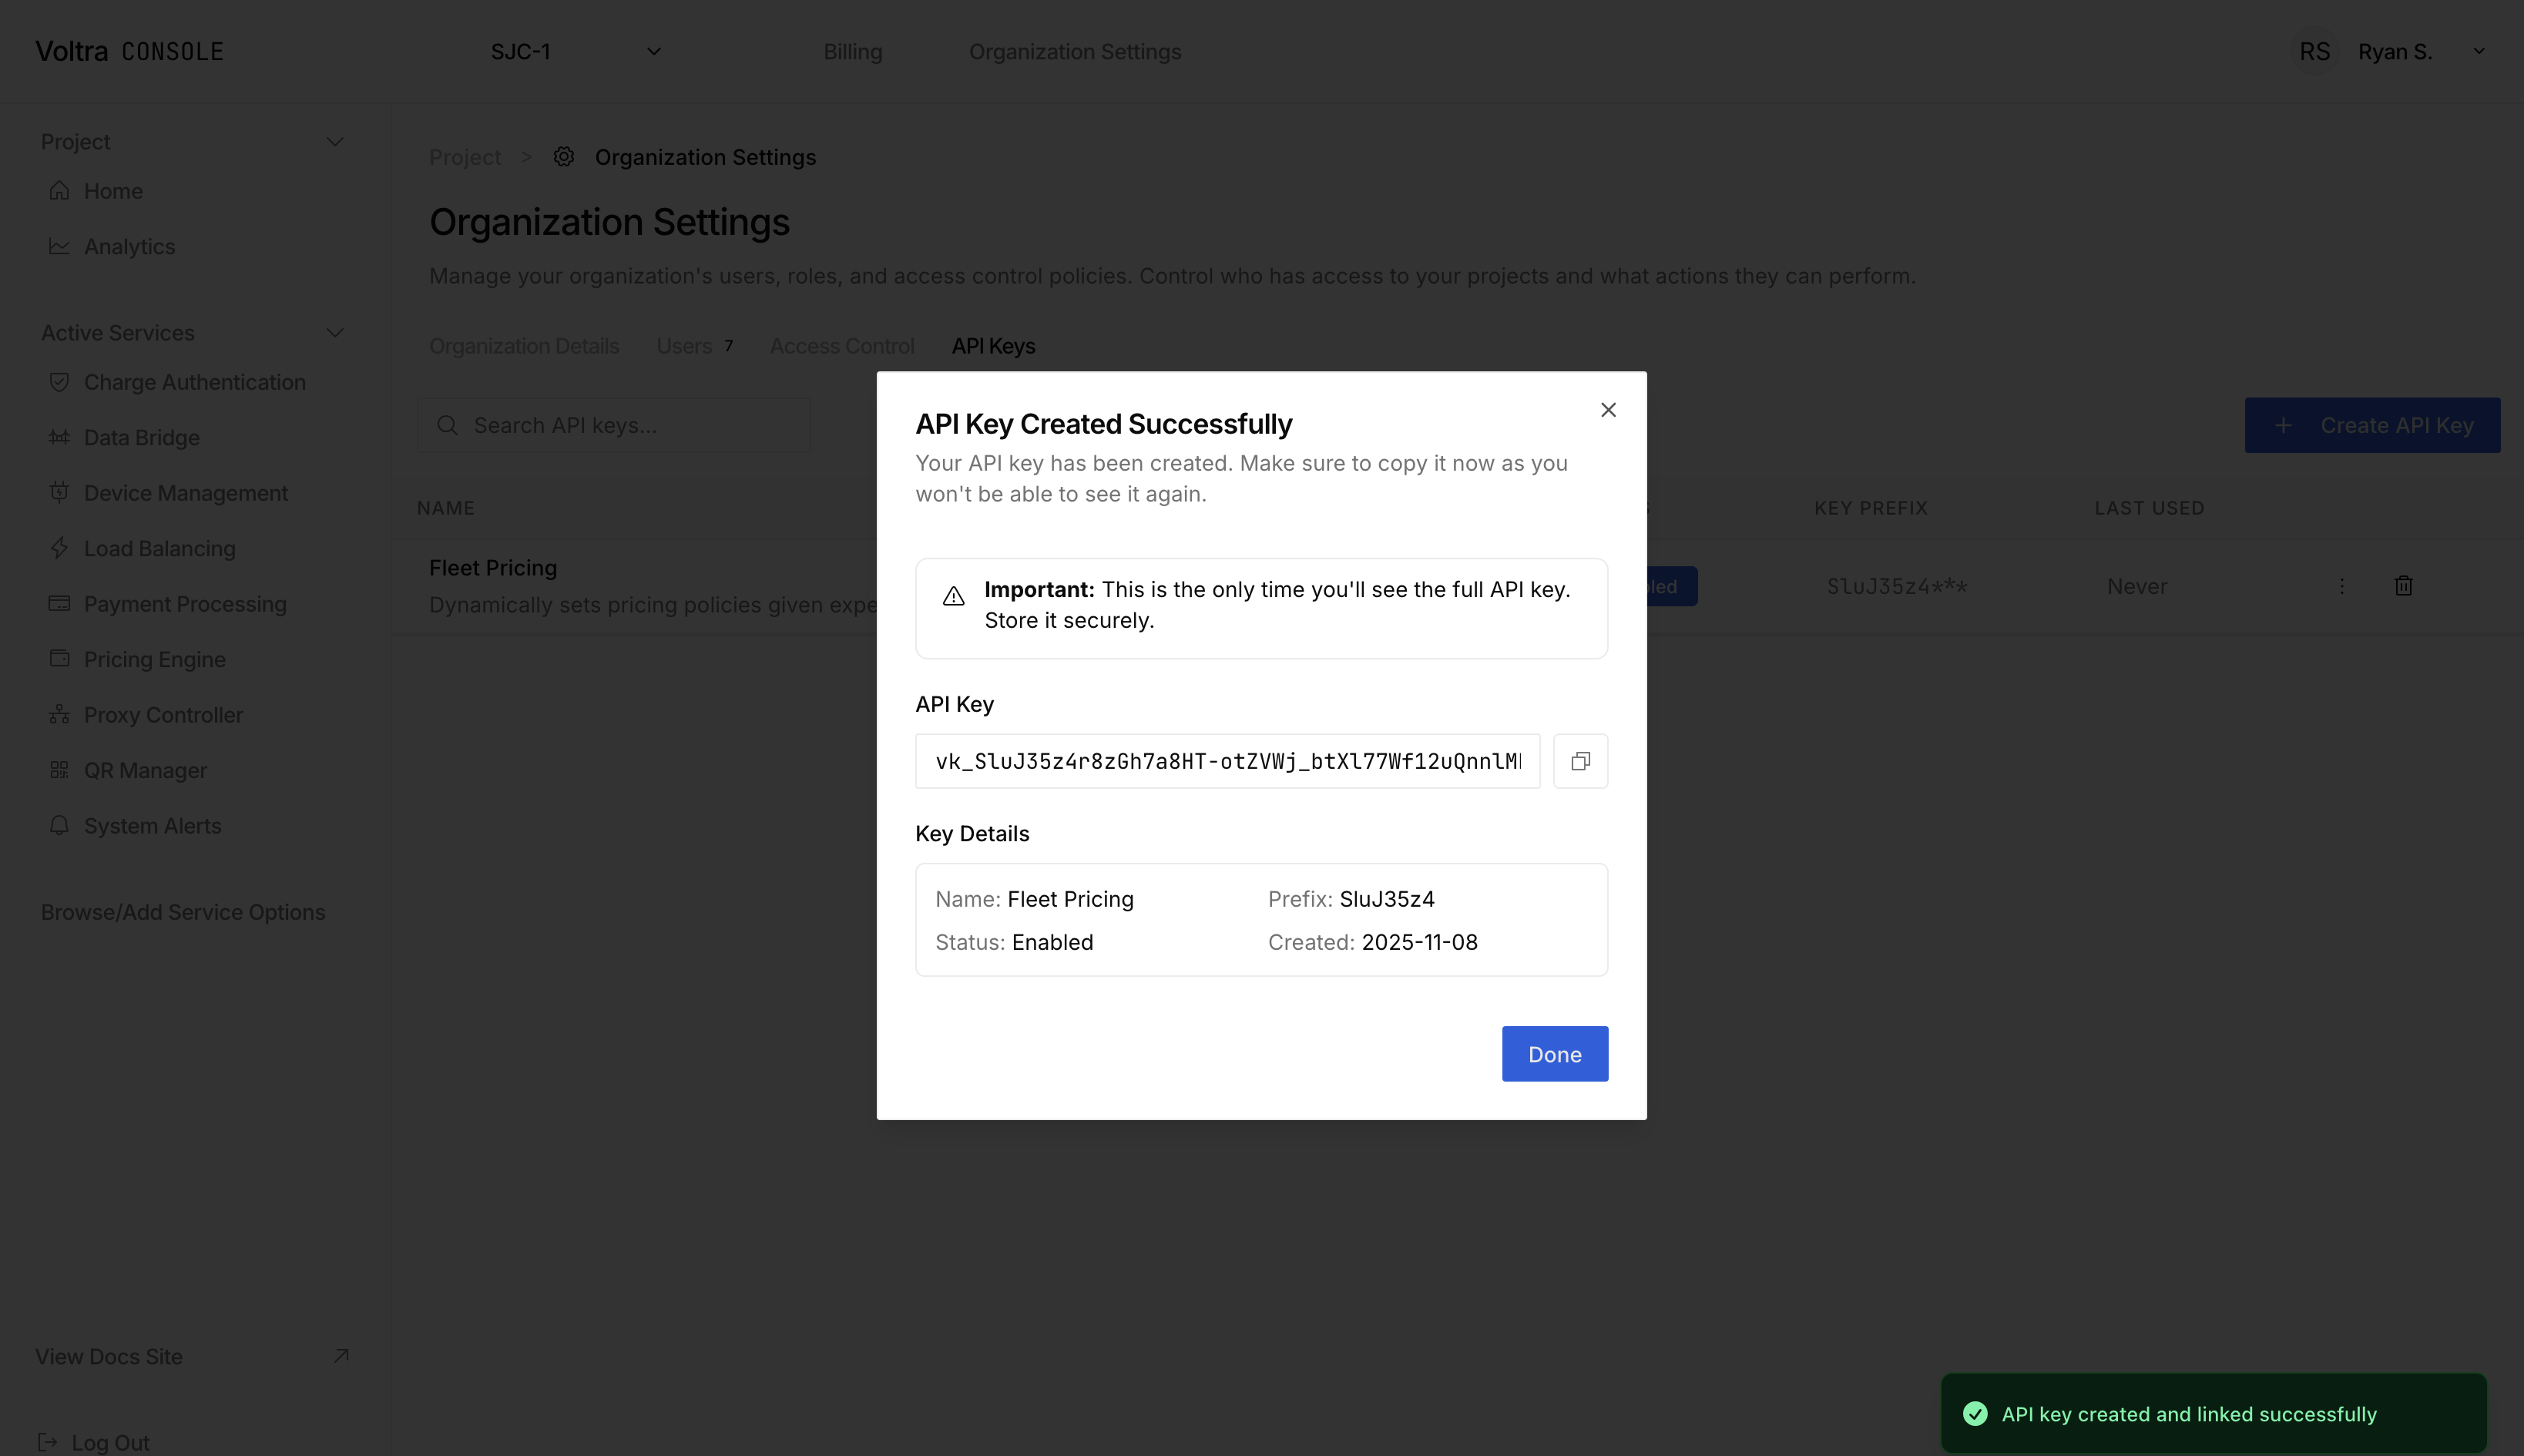Screen dimensions: 2524x1456
Task: Open the Fleet Pricing row actions menu
Action: pos(2342,586)
